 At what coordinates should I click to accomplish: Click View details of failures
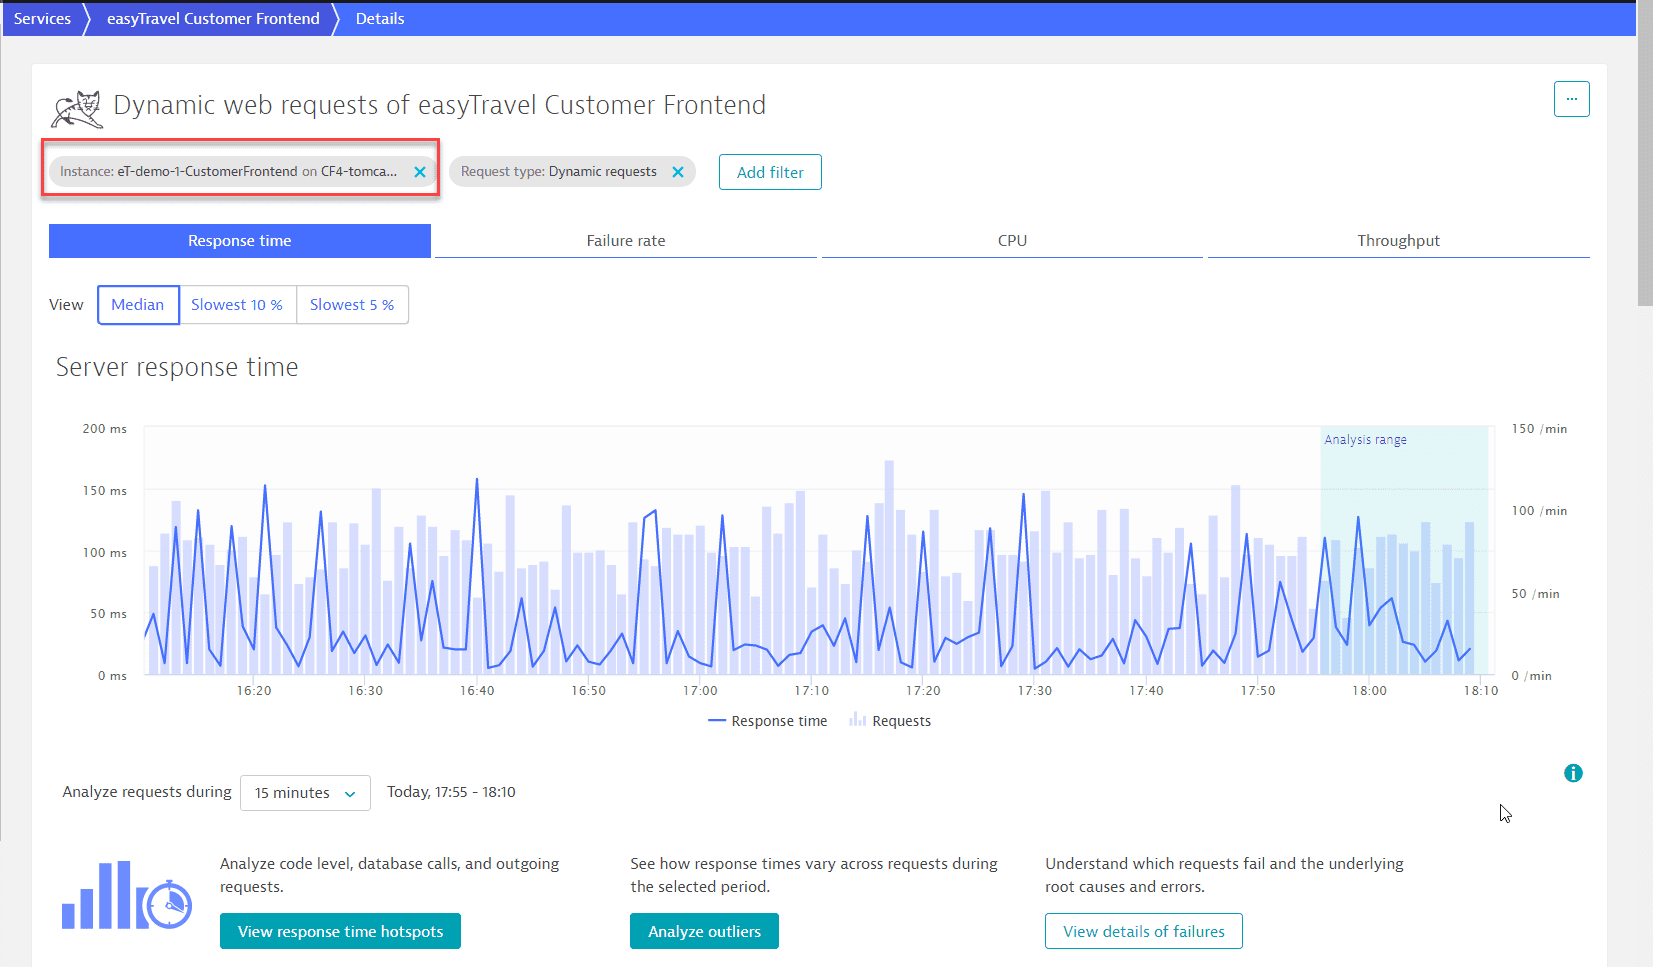pos(1144,931)
